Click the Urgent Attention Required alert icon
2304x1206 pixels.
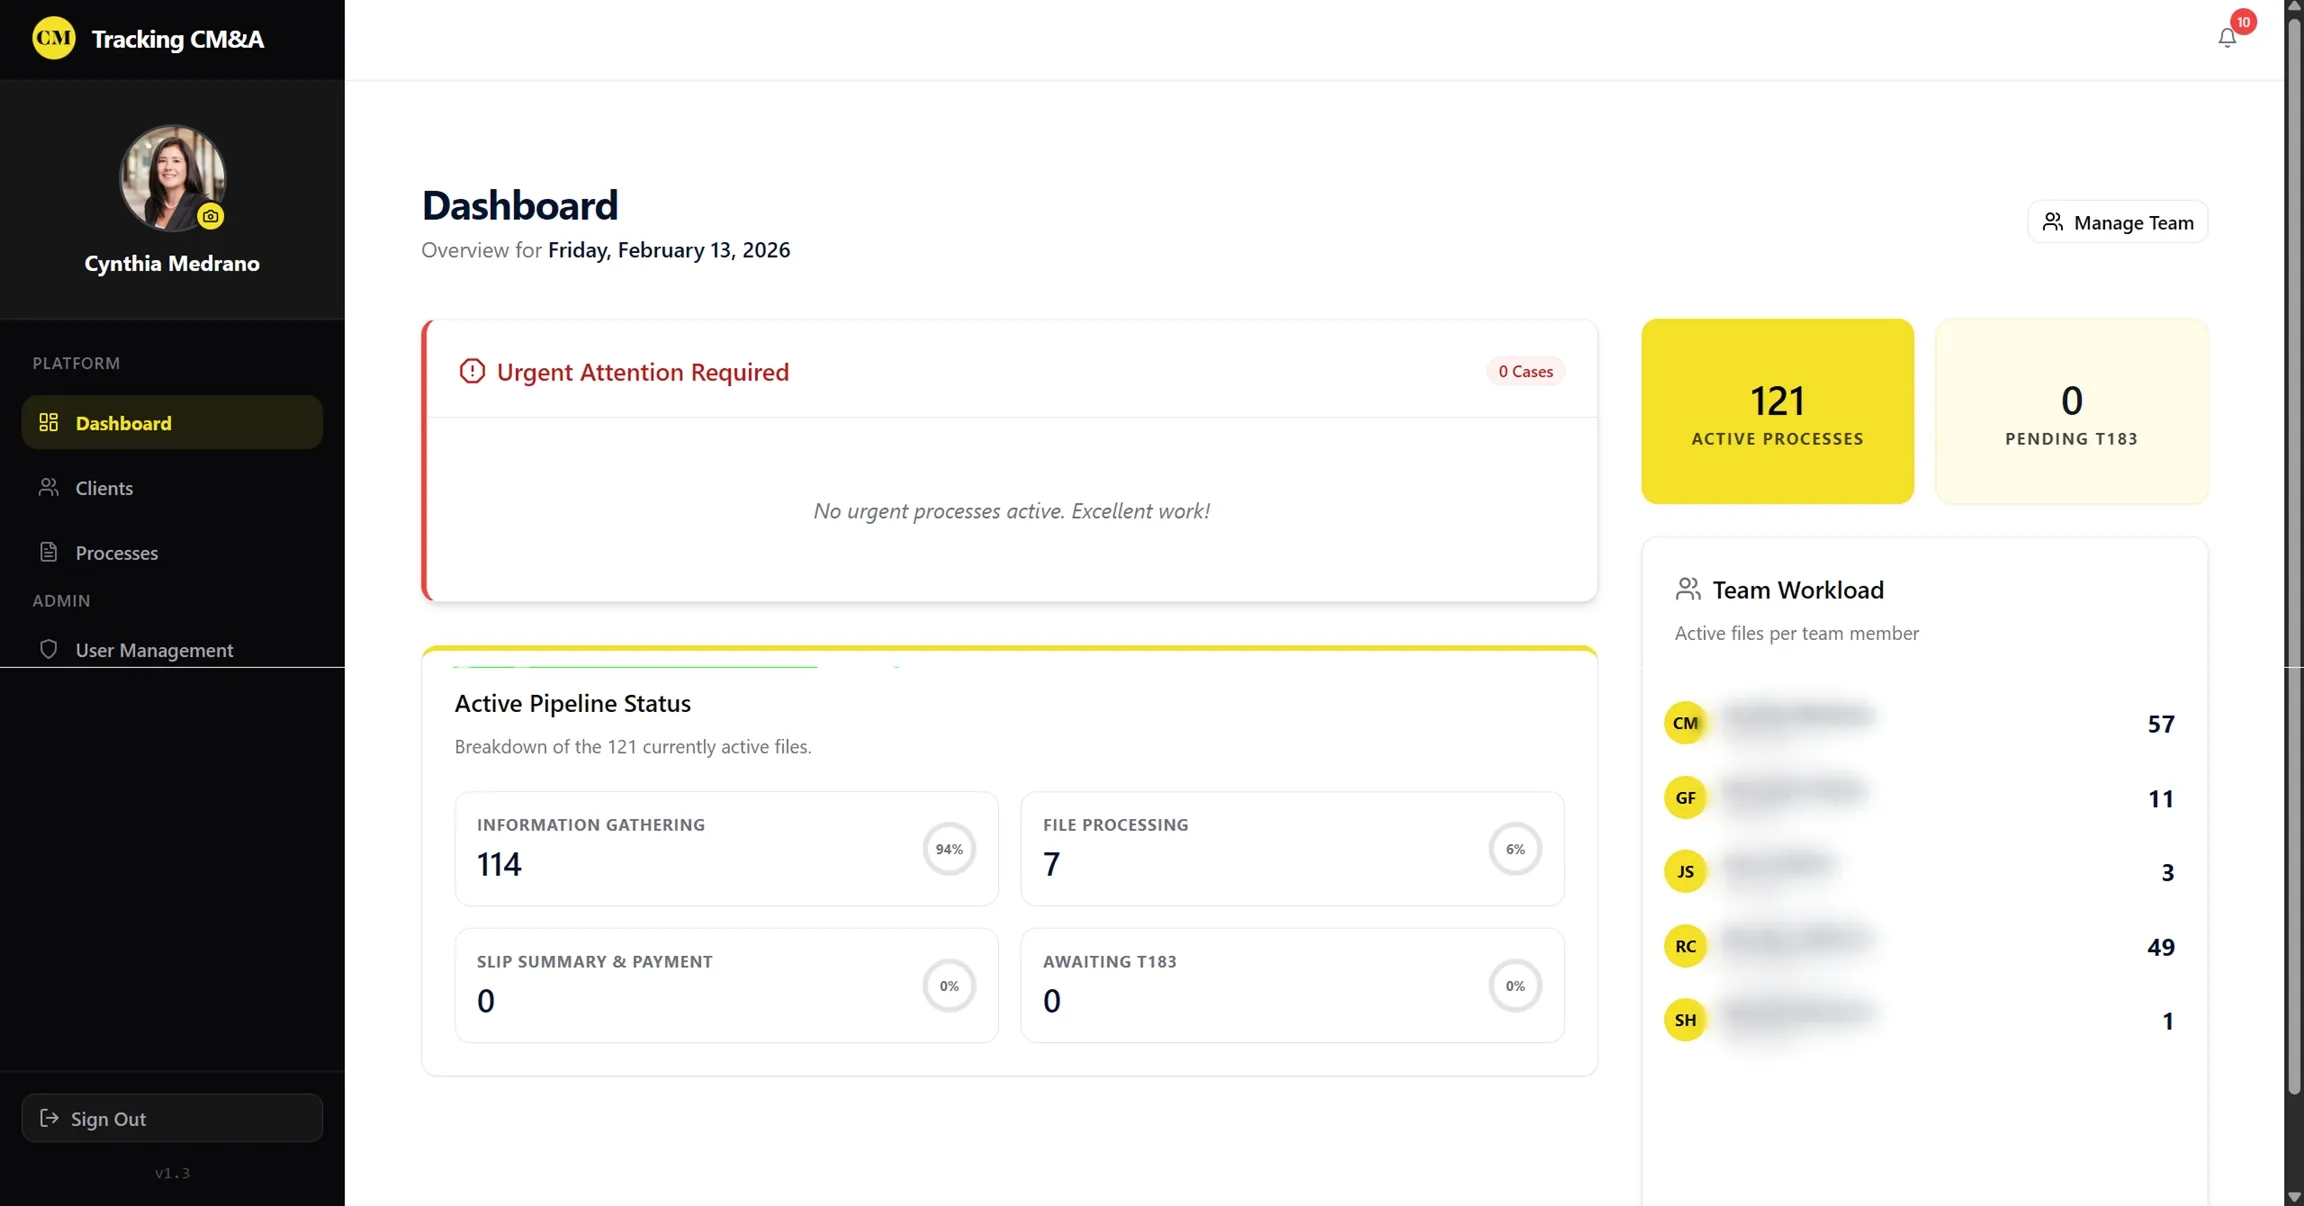(x=471, y=371)
